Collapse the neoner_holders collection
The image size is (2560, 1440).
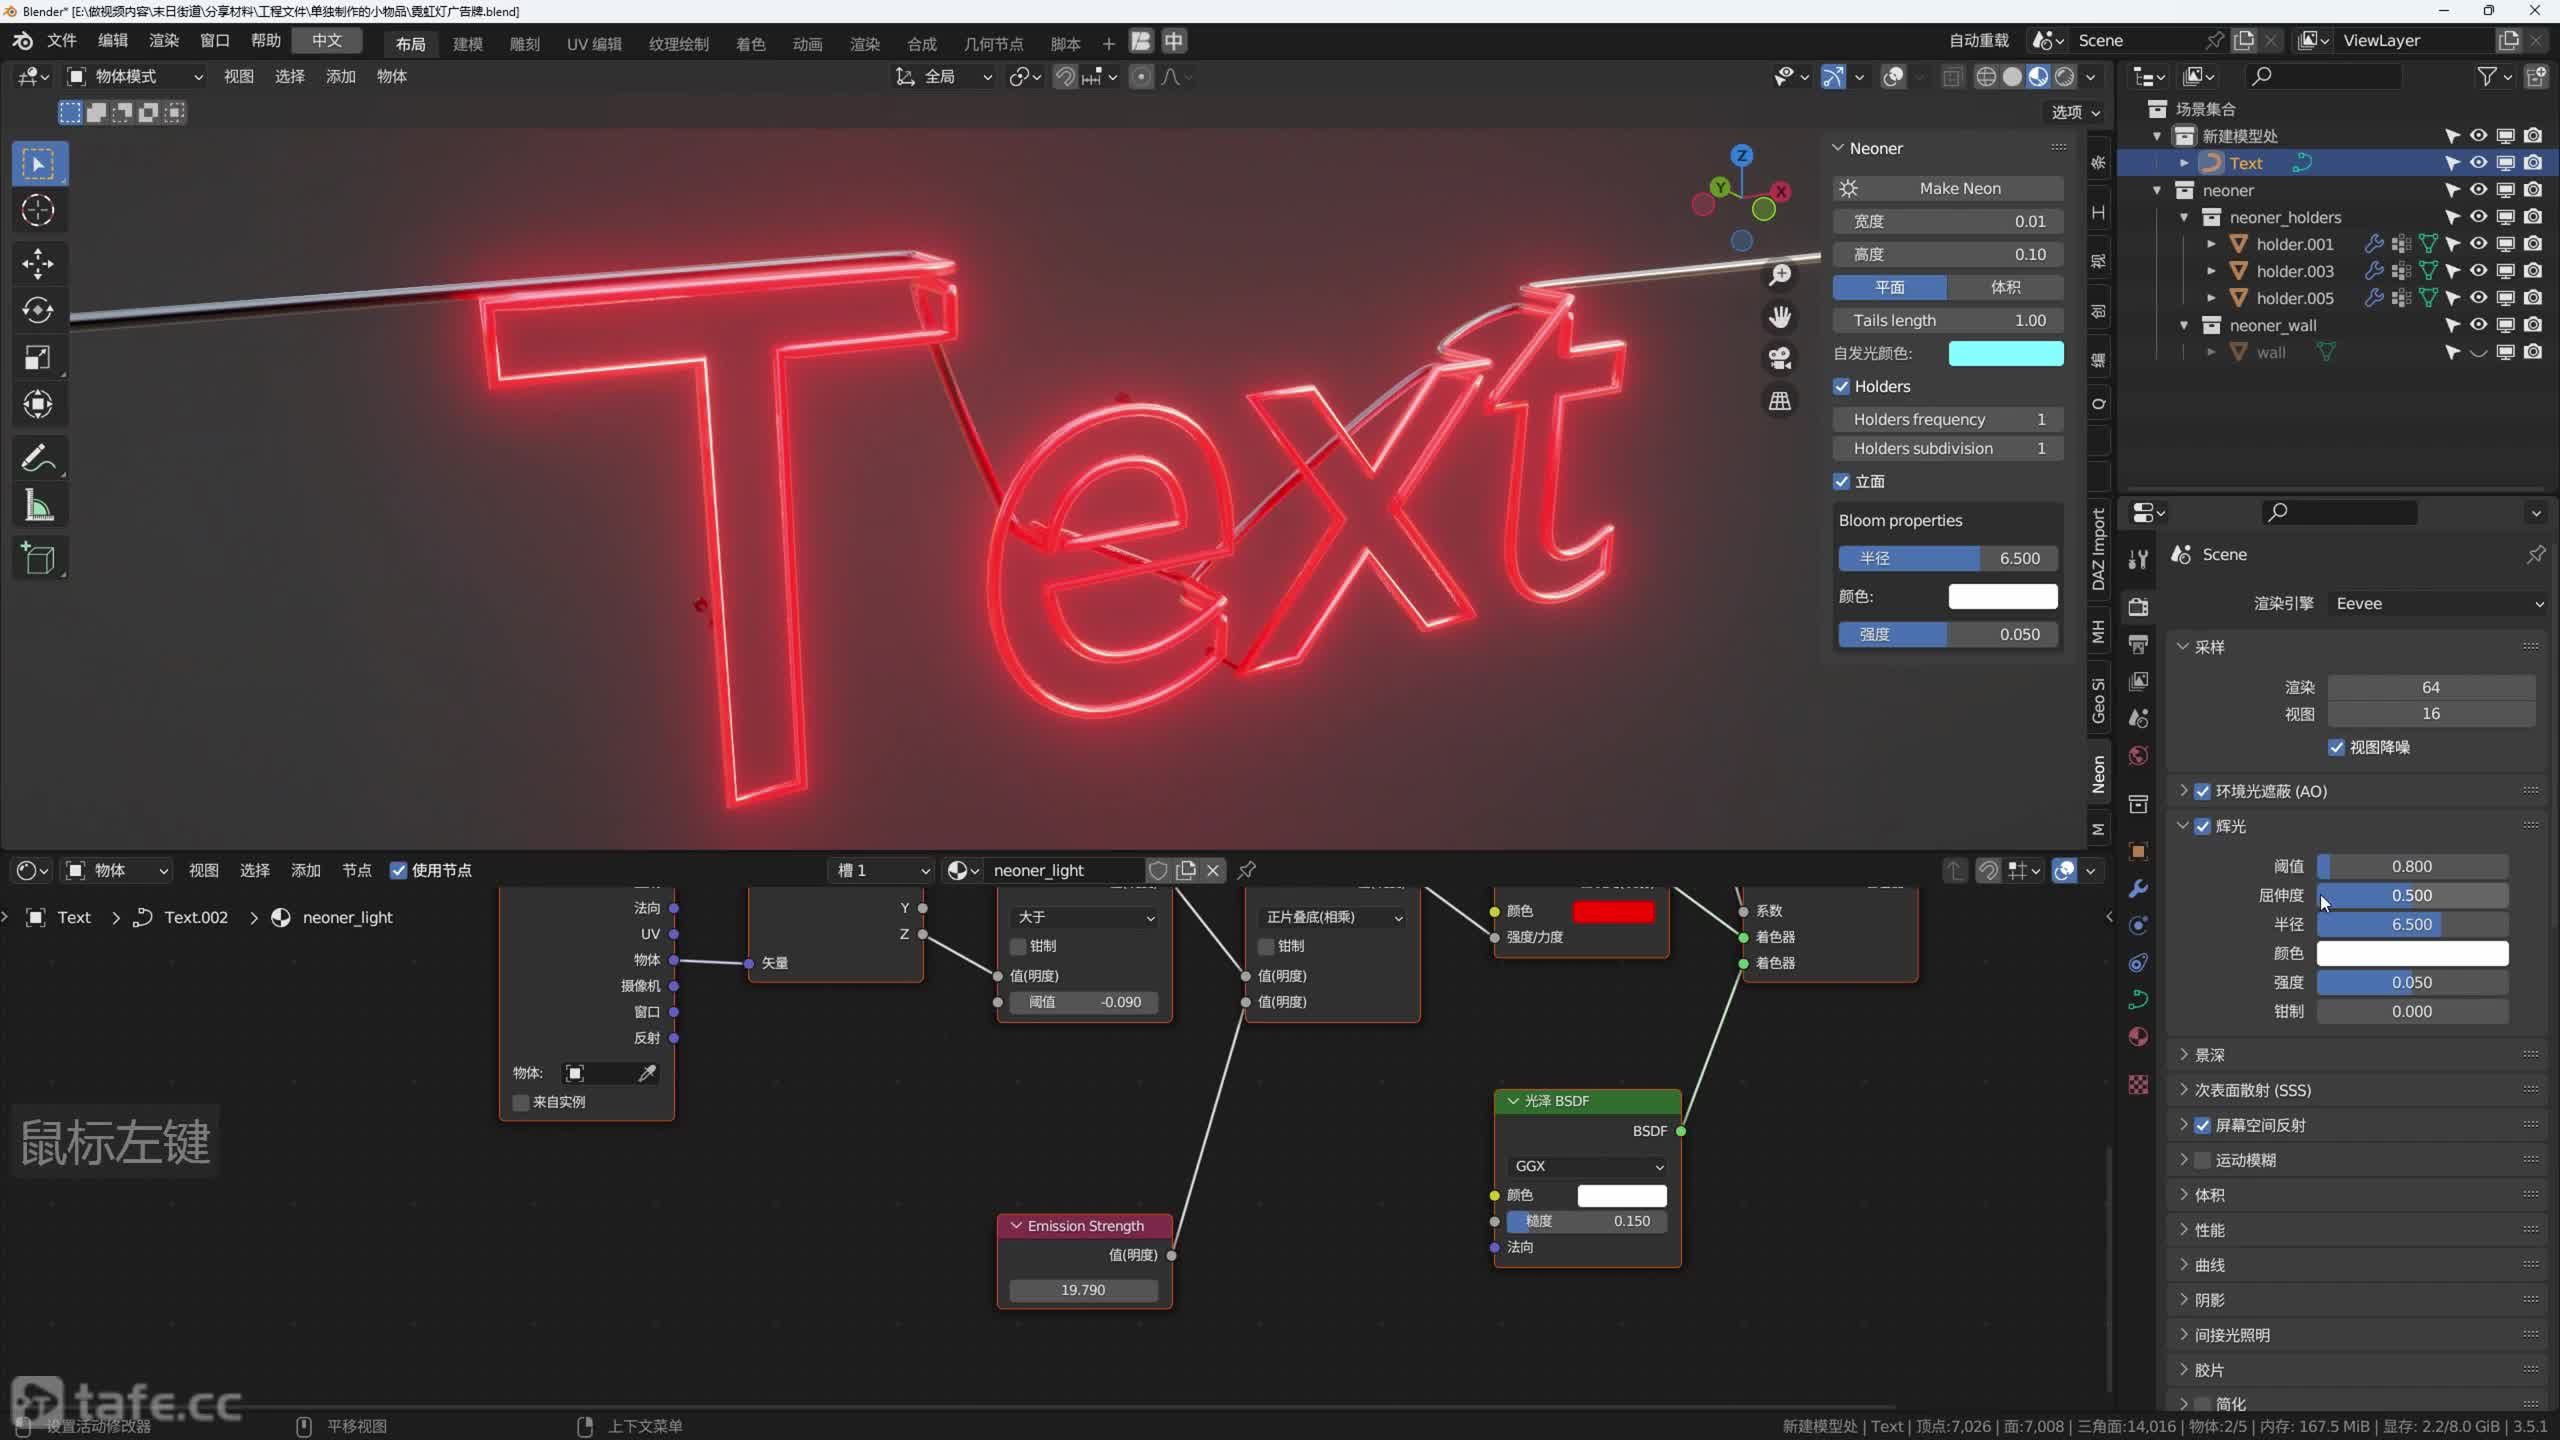(x=2184, y=217)
